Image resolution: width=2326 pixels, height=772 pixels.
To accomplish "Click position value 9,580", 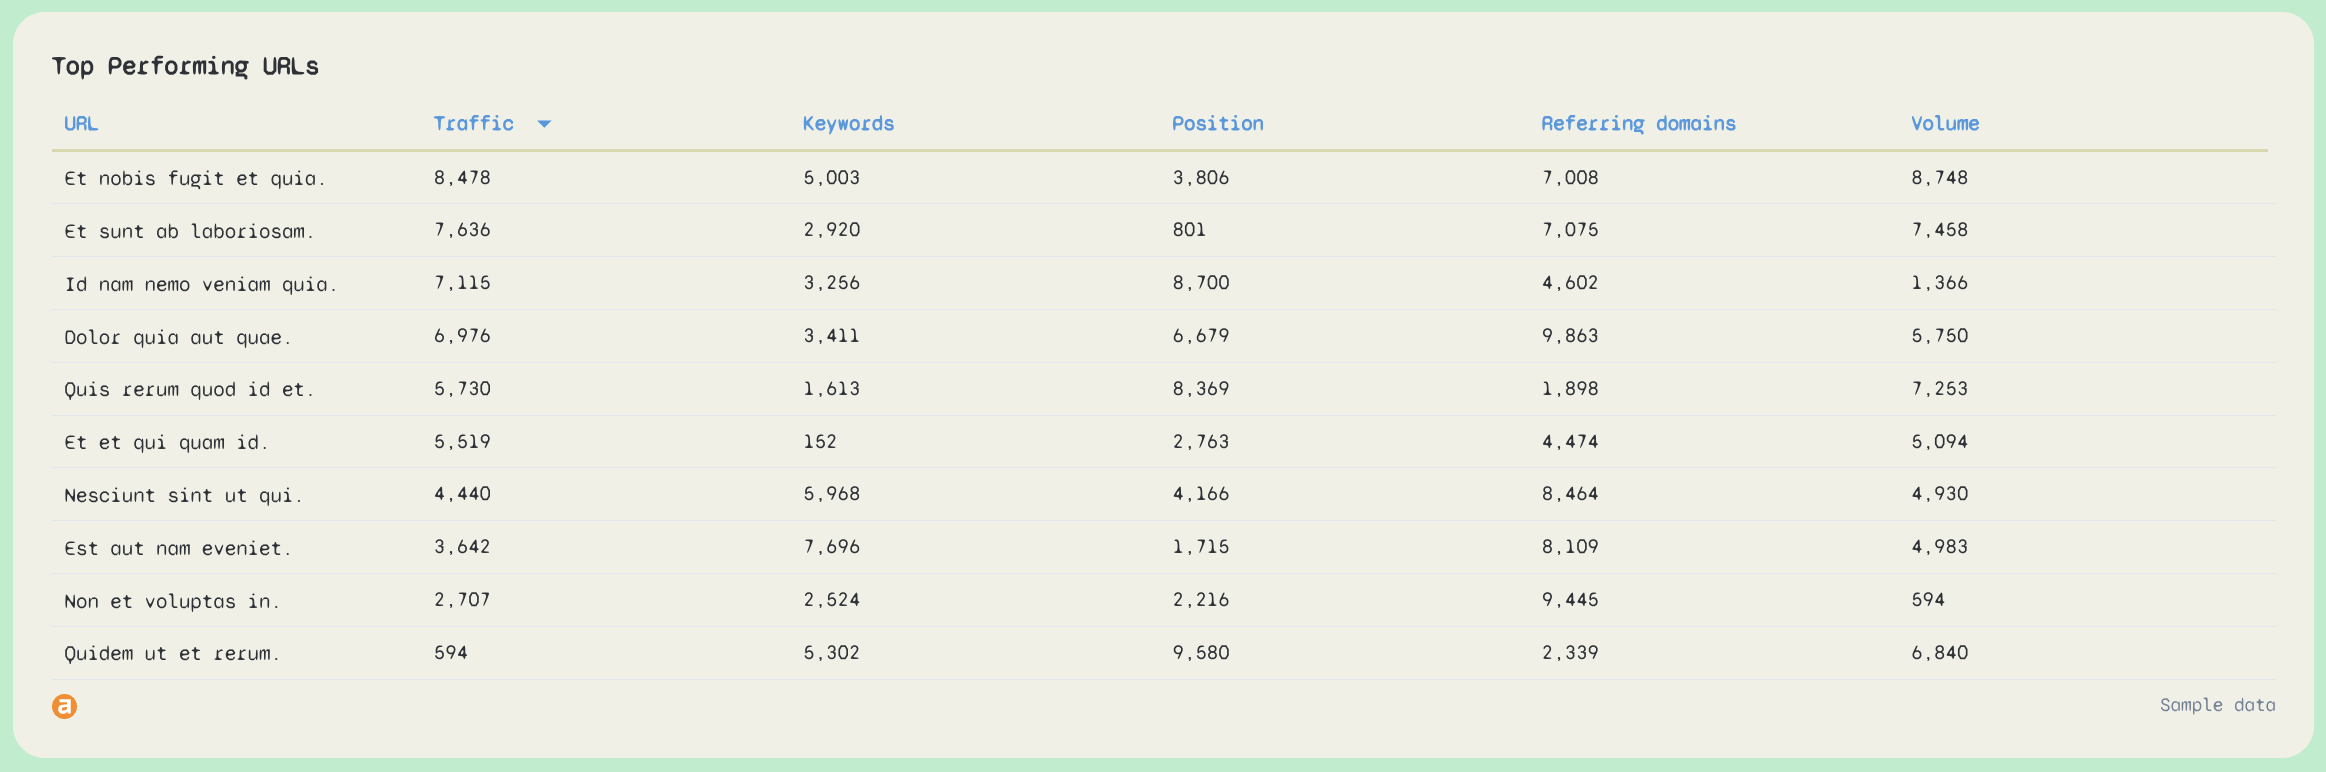I will point(1201,653).
